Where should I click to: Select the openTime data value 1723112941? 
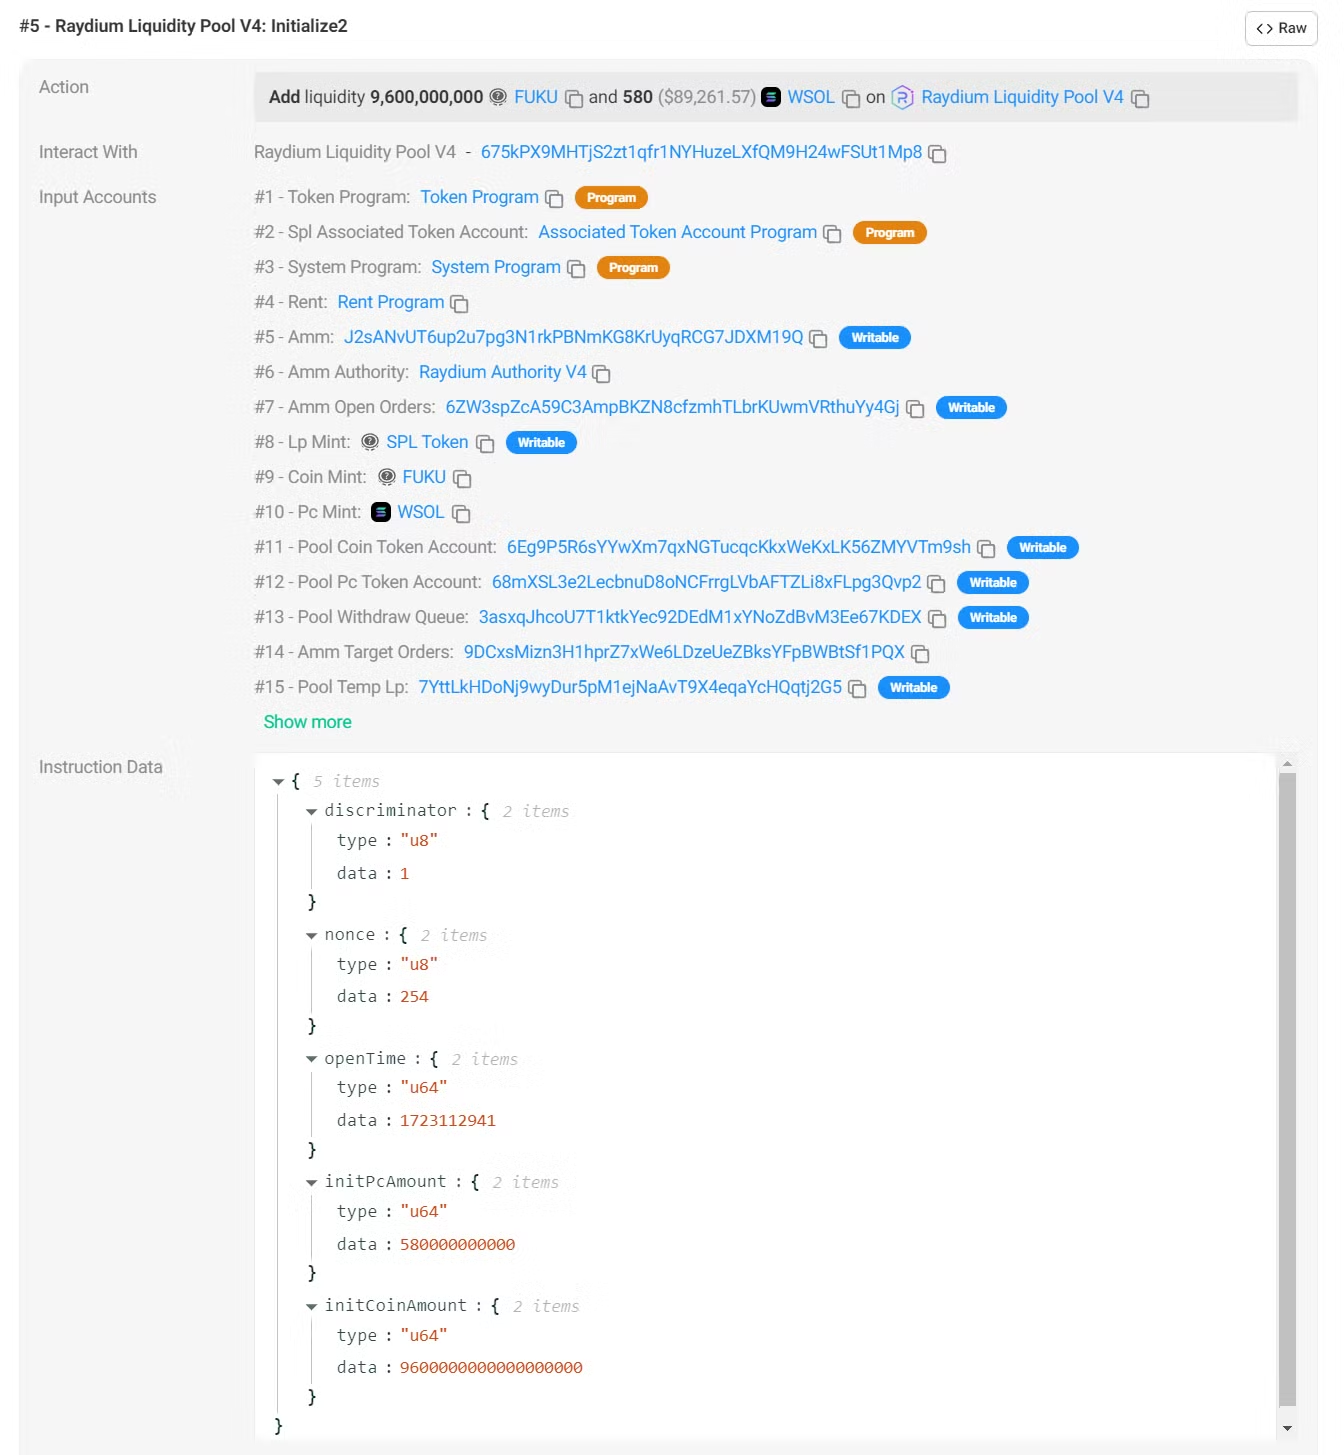coord(448,1121)
